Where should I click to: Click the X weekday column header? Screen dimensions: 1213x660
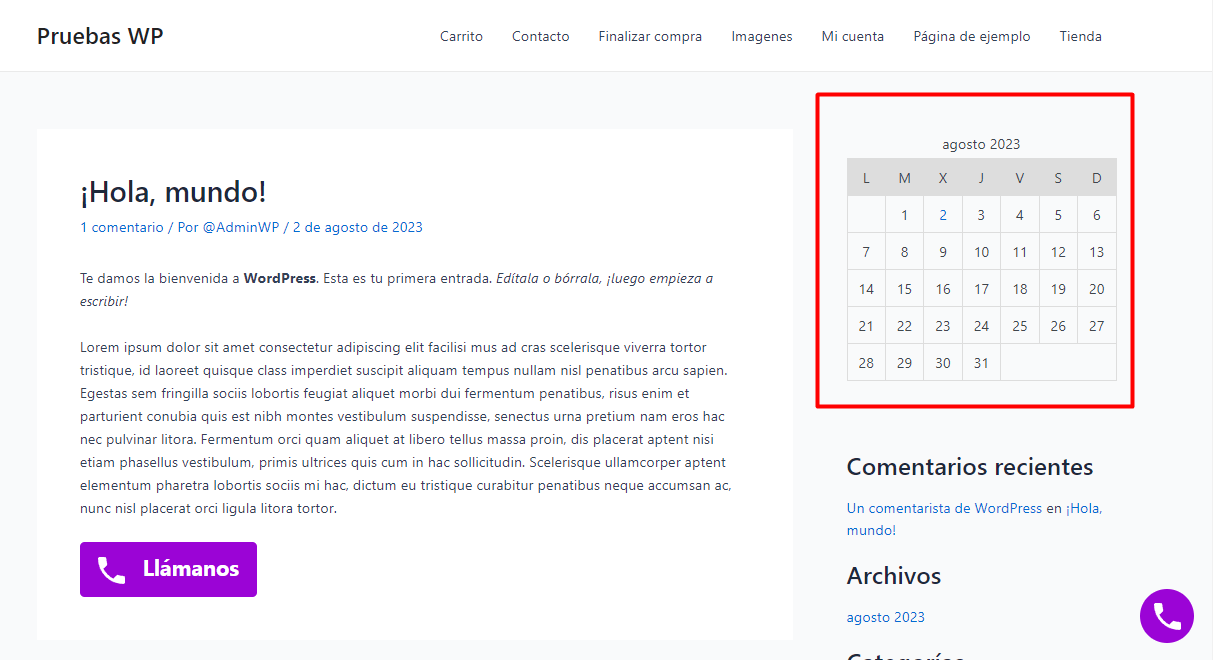click(943, 178)
